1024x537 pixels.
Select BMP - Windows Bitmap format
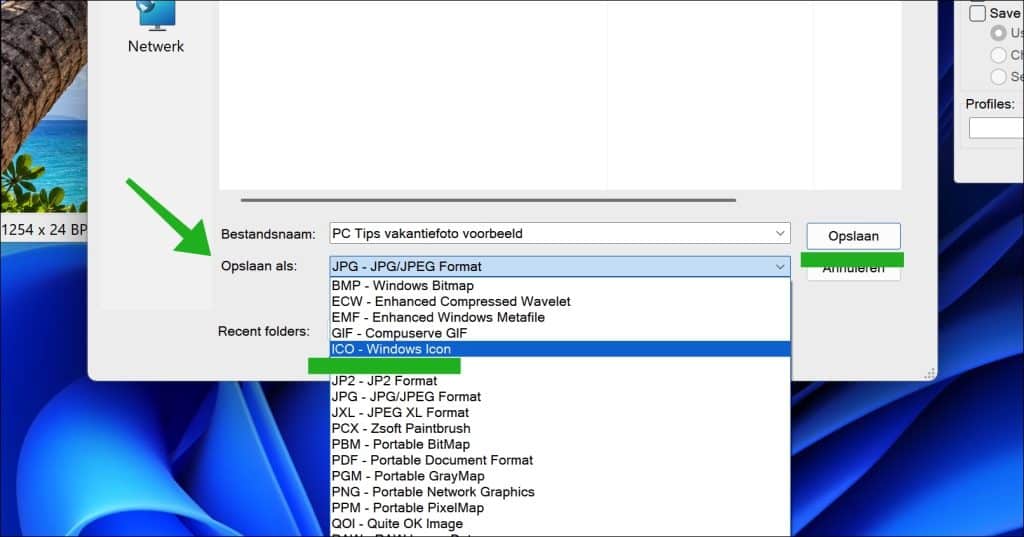coord(560,285)
